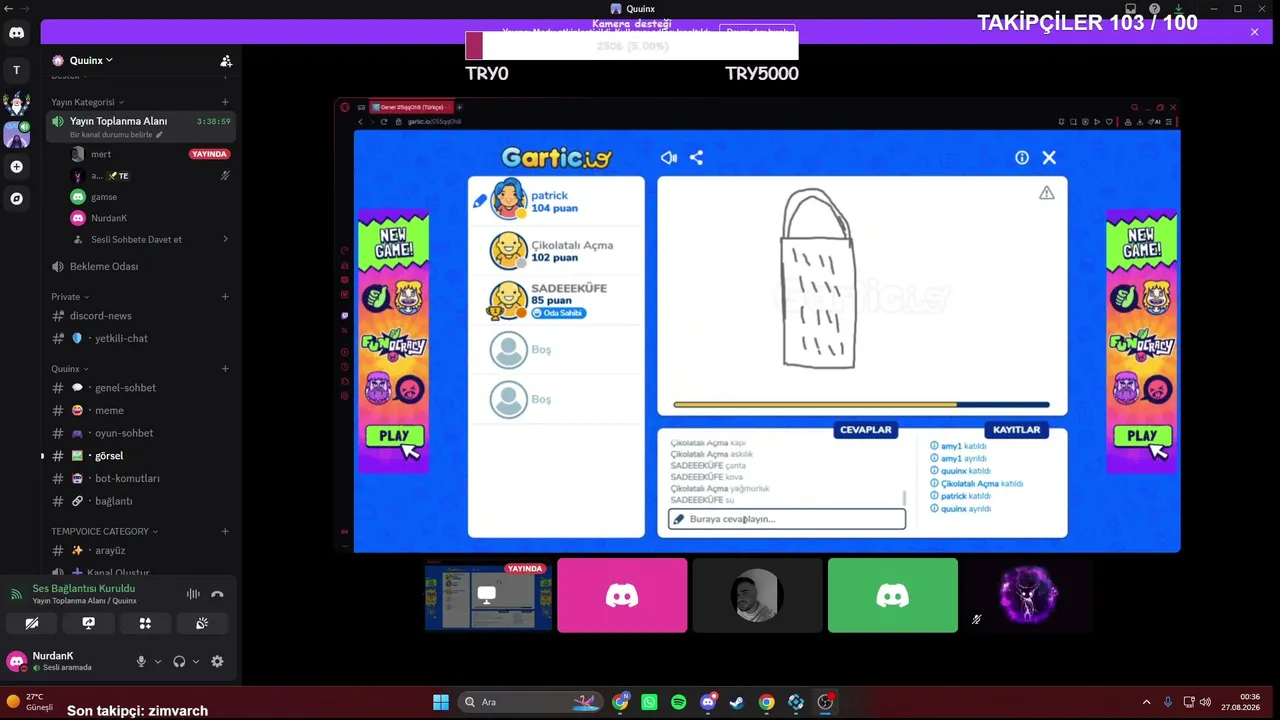The width and height of the screenshot is (1280, 720).
Task: Open Spotify from the taskbar
Action: [679, 702]
